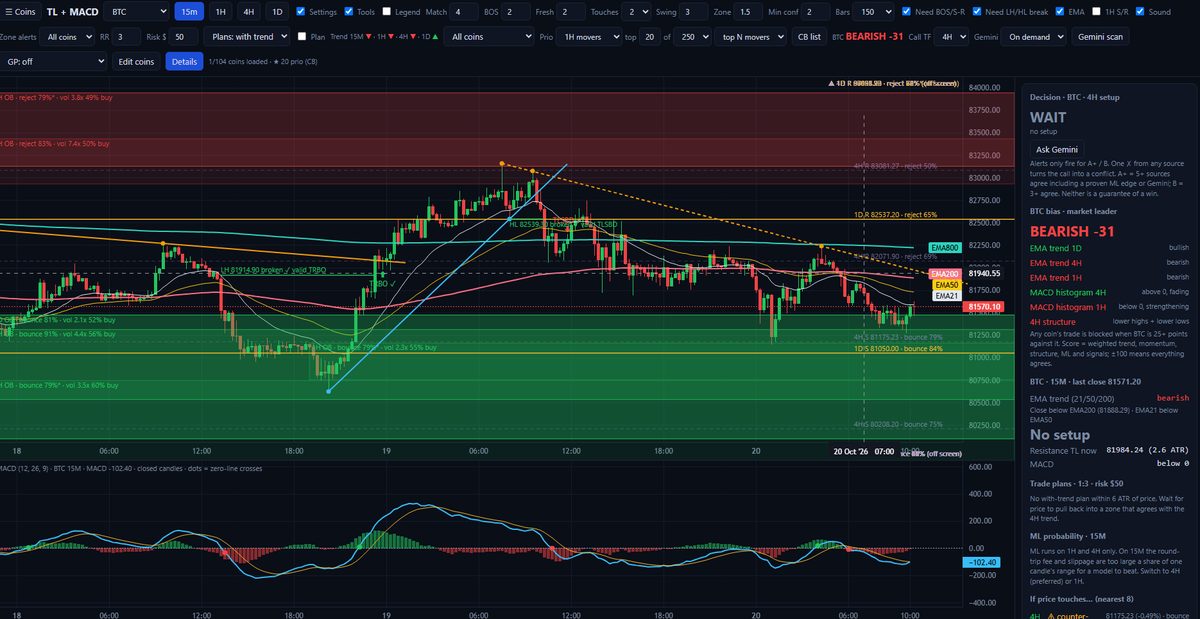Viewport: 1200px width, 619px height.
Task: Toggle the Sound checkbox
Action: click(x=1139, y=12)
